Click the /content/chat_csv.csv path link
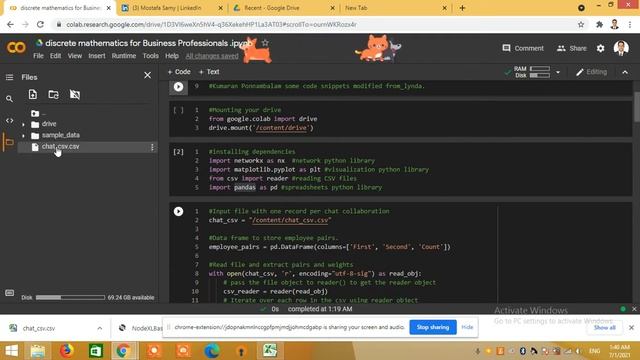640x360 pixels. coord(290,220)
